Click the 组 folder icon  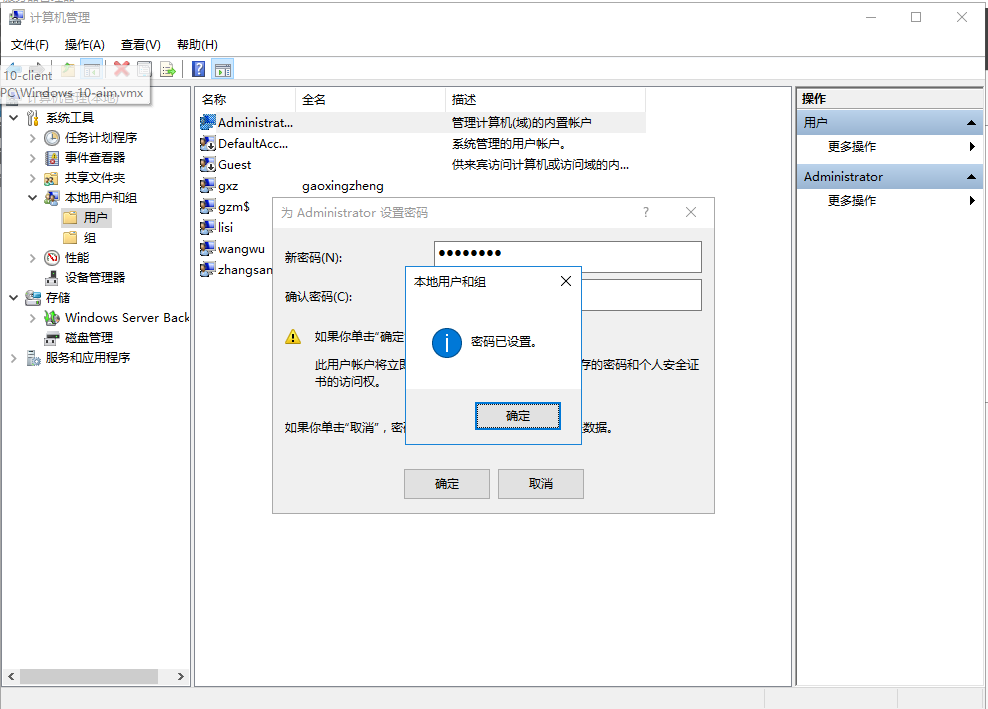(x=71, y=238)
